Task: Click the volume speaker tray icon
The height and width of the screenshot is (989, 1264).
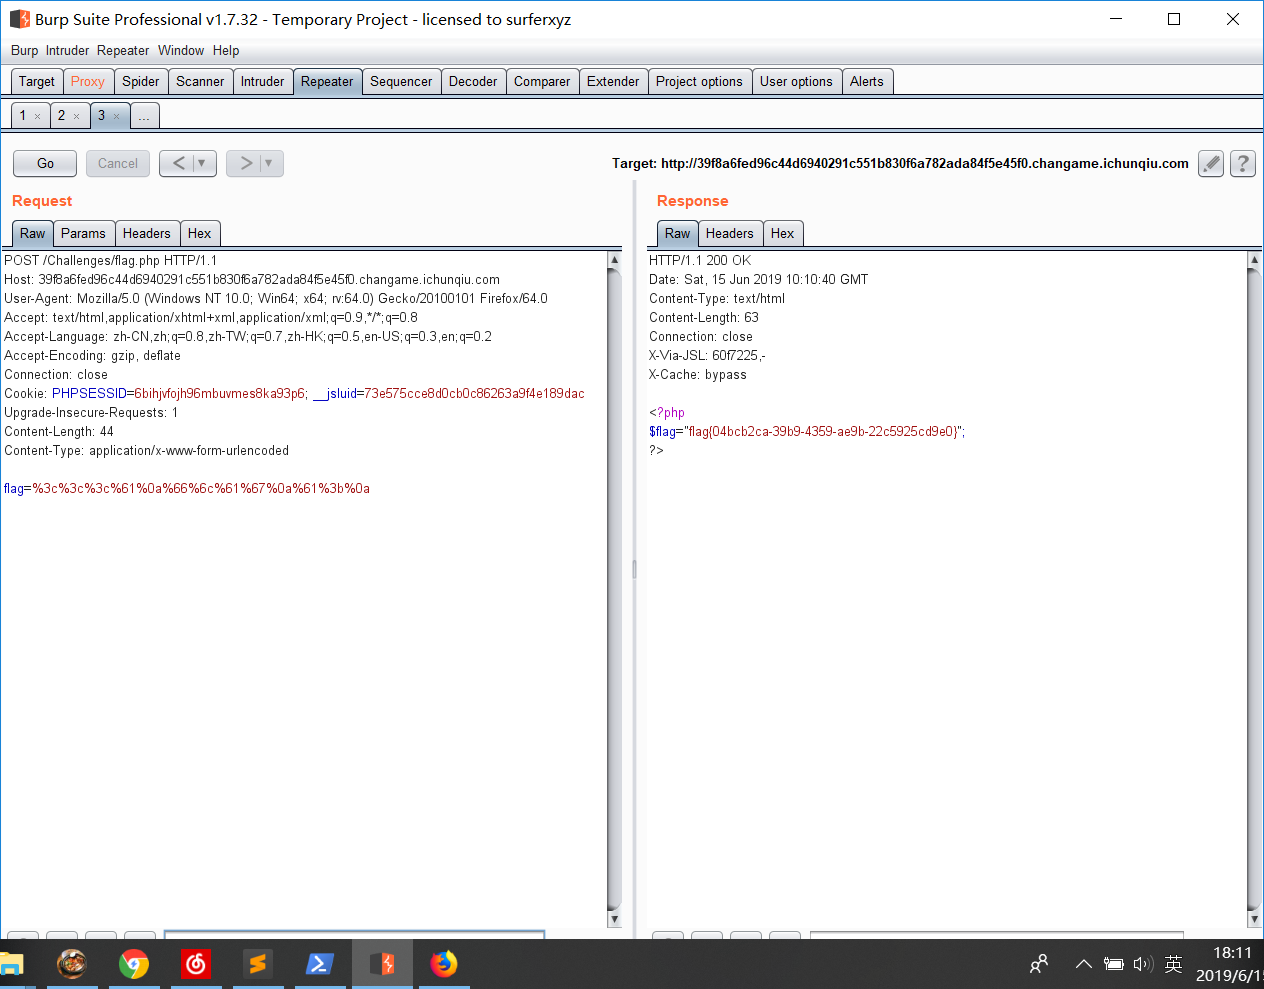Action: click(1143, 964)
